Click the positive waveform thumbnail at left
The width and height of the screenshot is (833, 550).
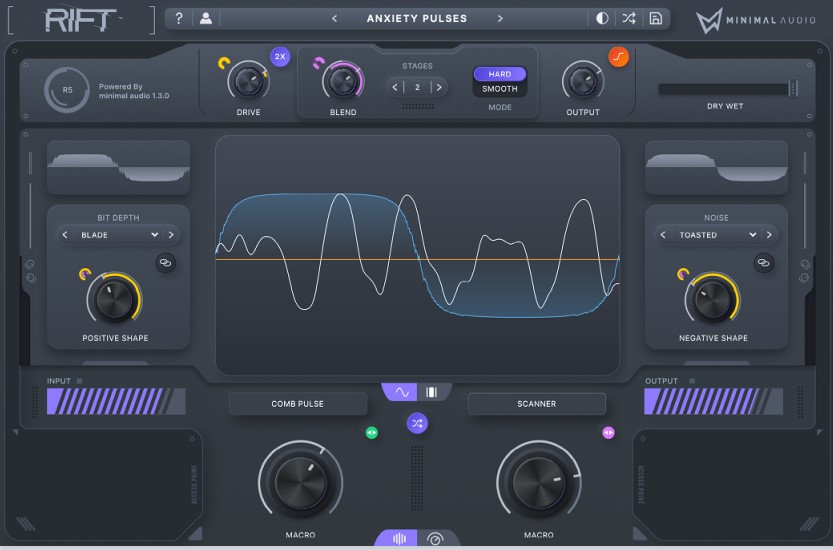tap(118, 167)
